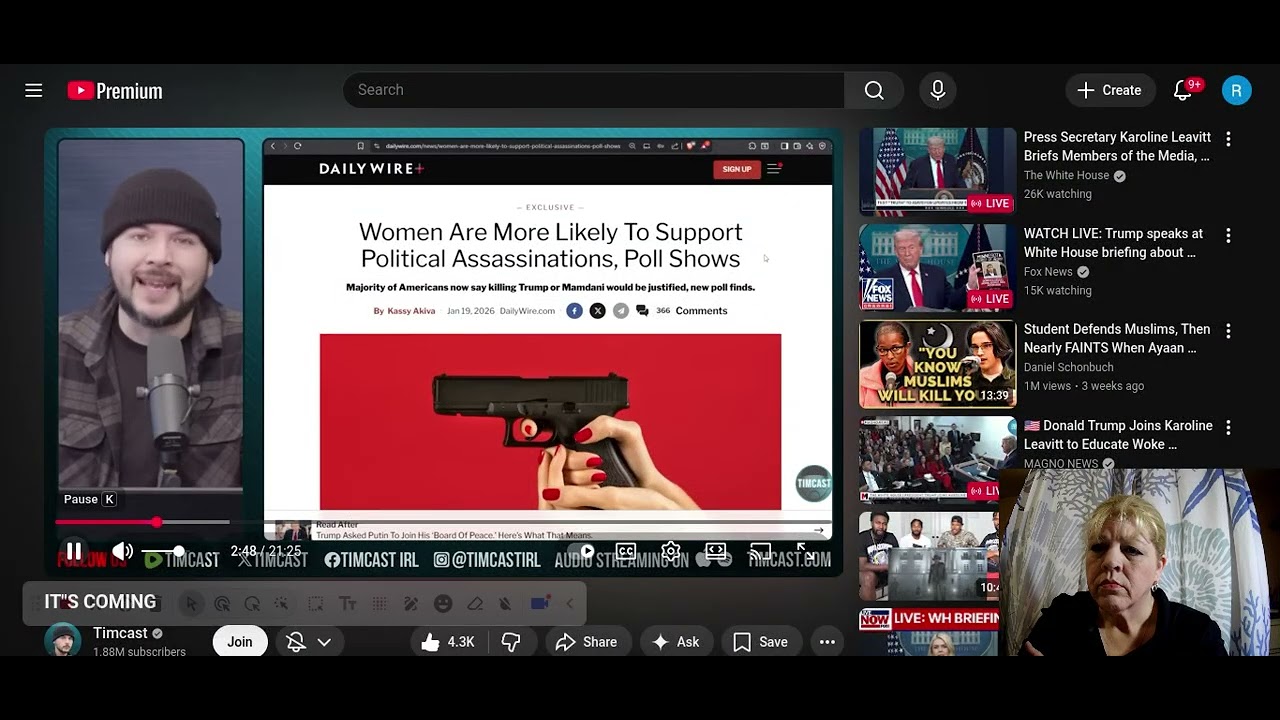Select the laser sparkle pointer tool
This screenshot has height=720, width=1280.
click(282, 604)
